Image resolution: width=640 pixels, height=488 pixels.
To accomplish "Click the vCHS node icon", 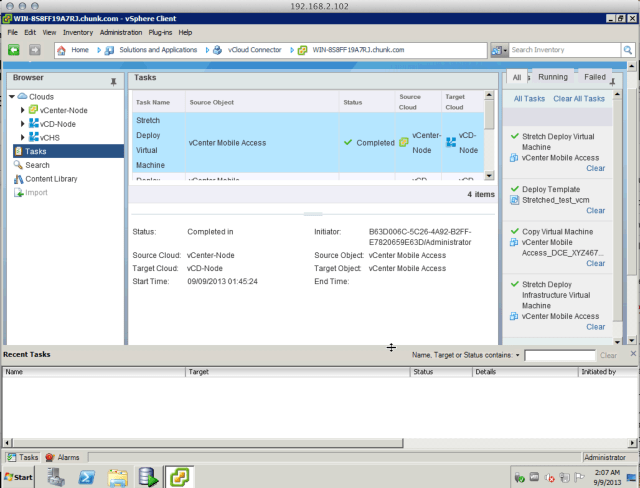I will 34,137.
